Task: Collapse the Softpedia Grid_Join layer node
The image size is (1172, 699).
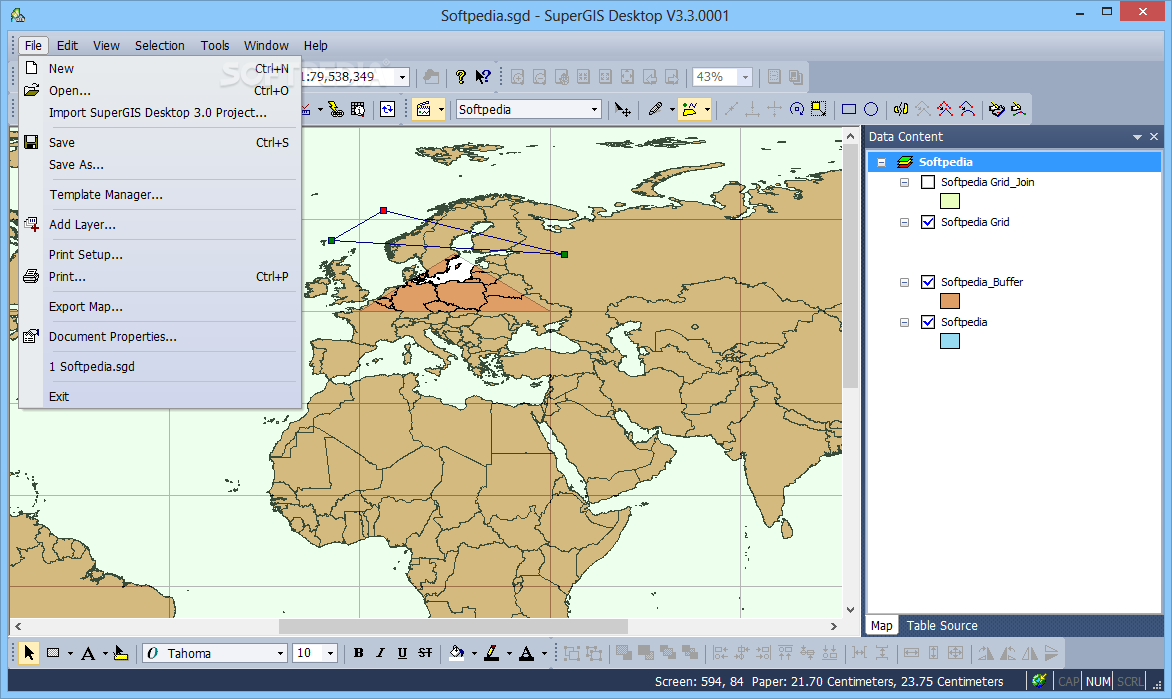Action: [x=904, y=182]
